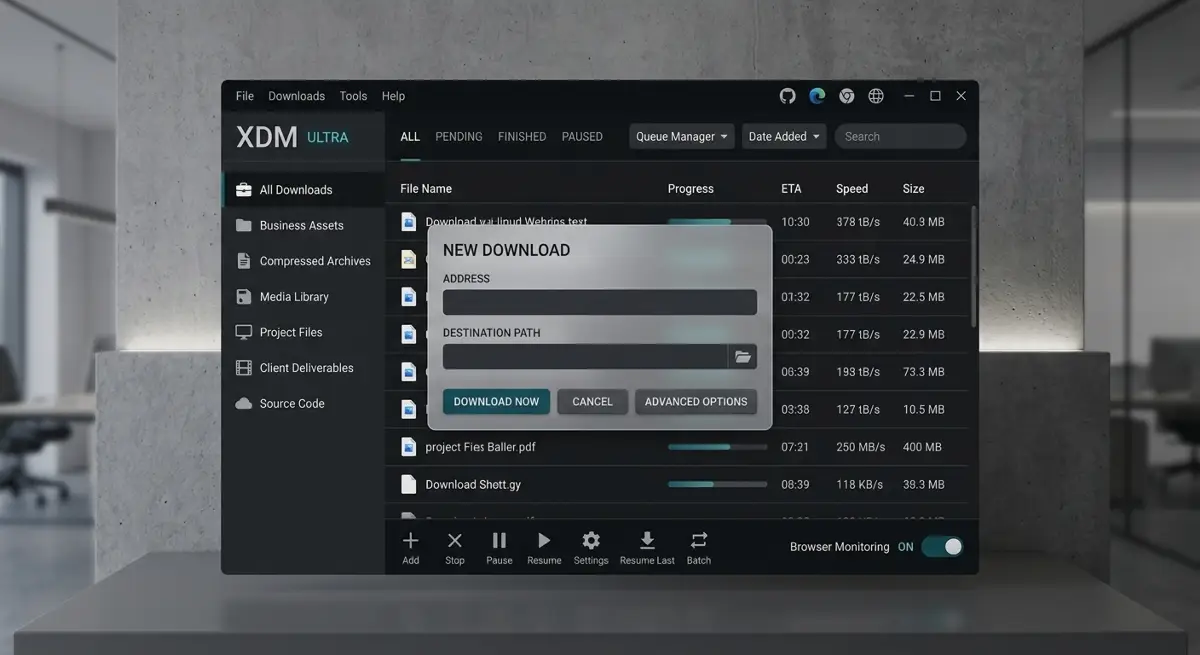Click file icon of the 10.5 MB row
1200x655 pixels.
click(408, 409)
